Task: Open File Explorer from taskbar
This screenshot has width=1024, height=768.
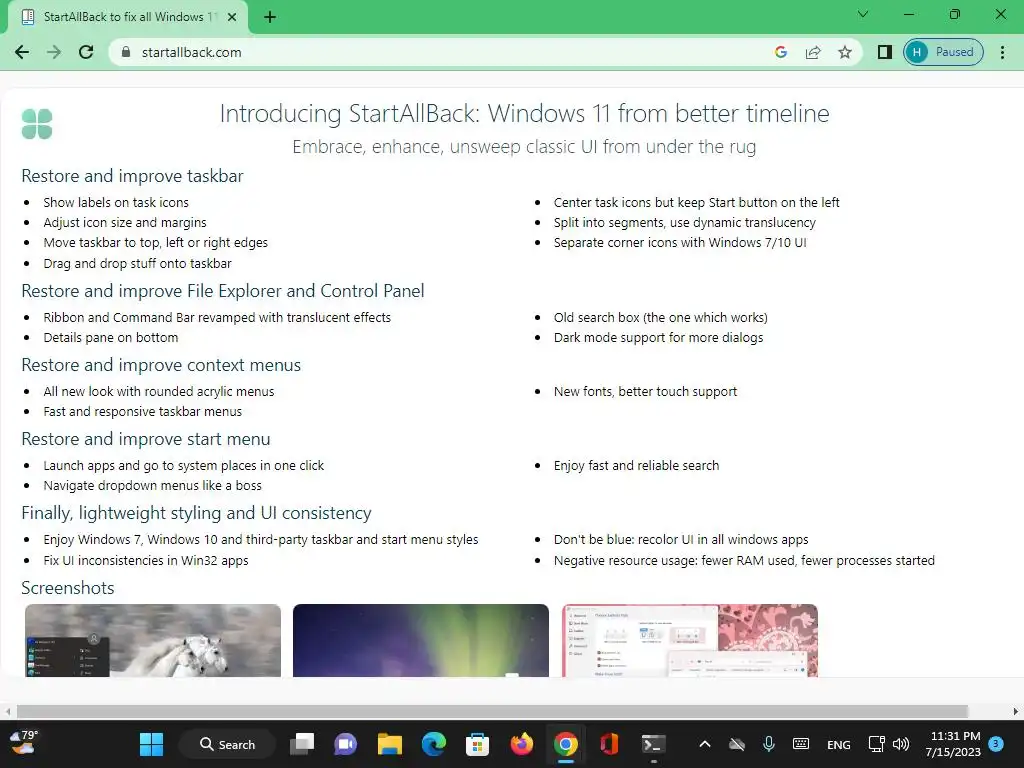Action: click(390, 744)
